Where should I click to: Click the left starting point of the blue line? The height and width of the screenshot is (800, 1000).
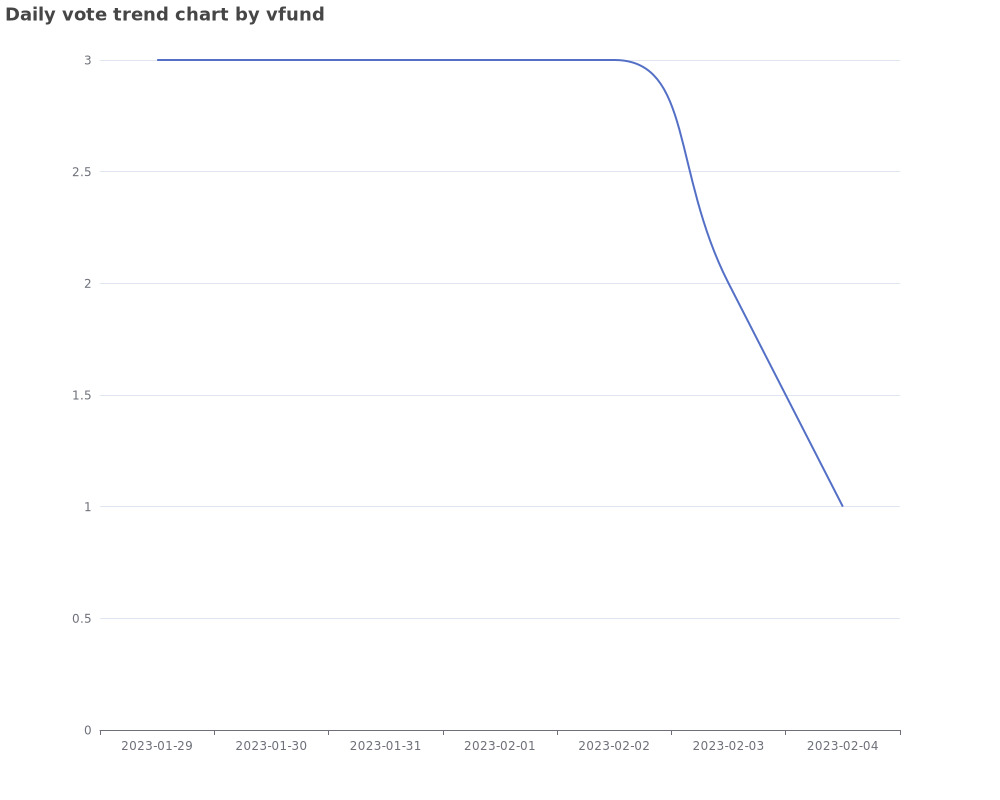click(x=158, y=60)
